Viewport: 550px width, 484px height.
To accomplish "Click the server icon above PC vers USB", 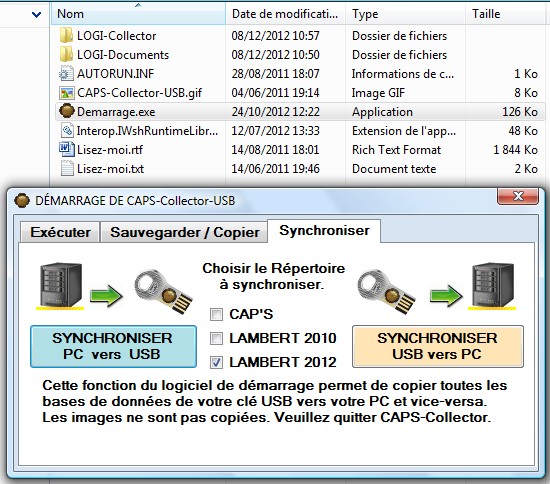I will point(61,285).
